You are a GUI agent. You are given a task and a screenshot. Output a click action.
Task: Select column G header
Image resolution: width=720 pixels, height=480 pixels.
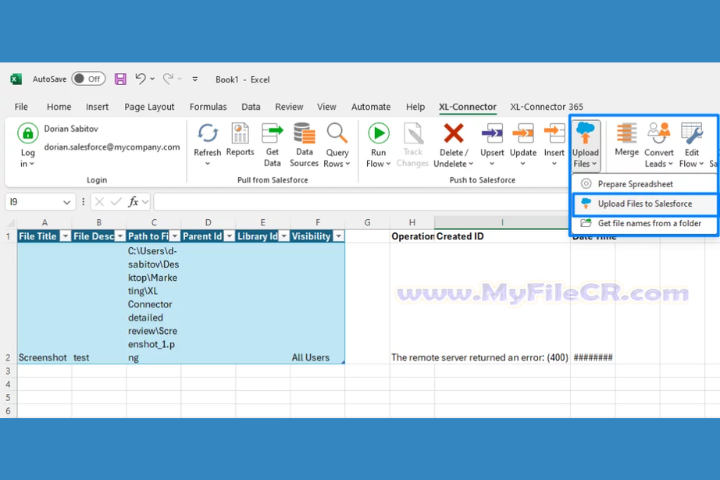[367, 222]
